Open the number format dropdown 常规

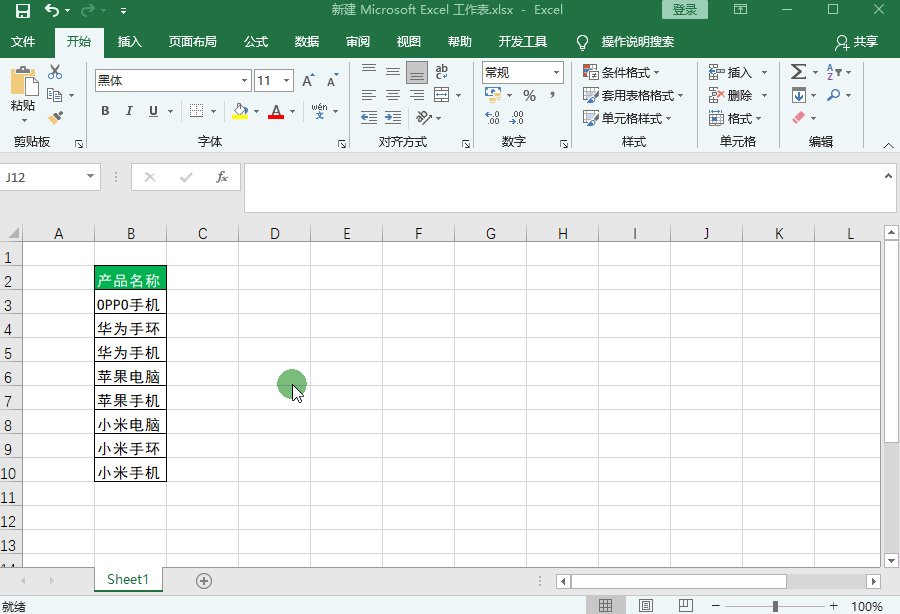[556, 72]
